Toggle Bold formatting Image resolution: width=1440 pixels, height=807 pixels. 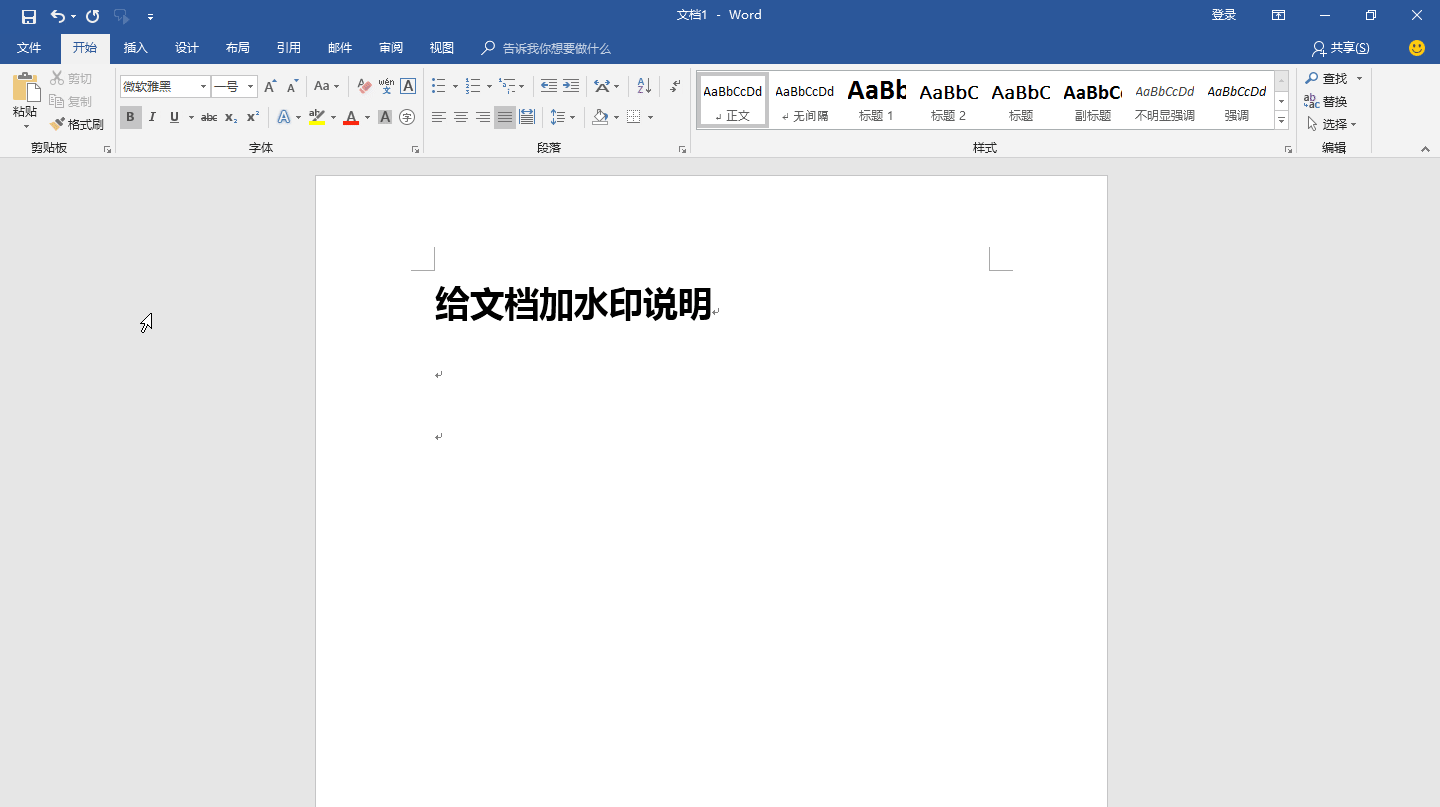tap(130, 117)
